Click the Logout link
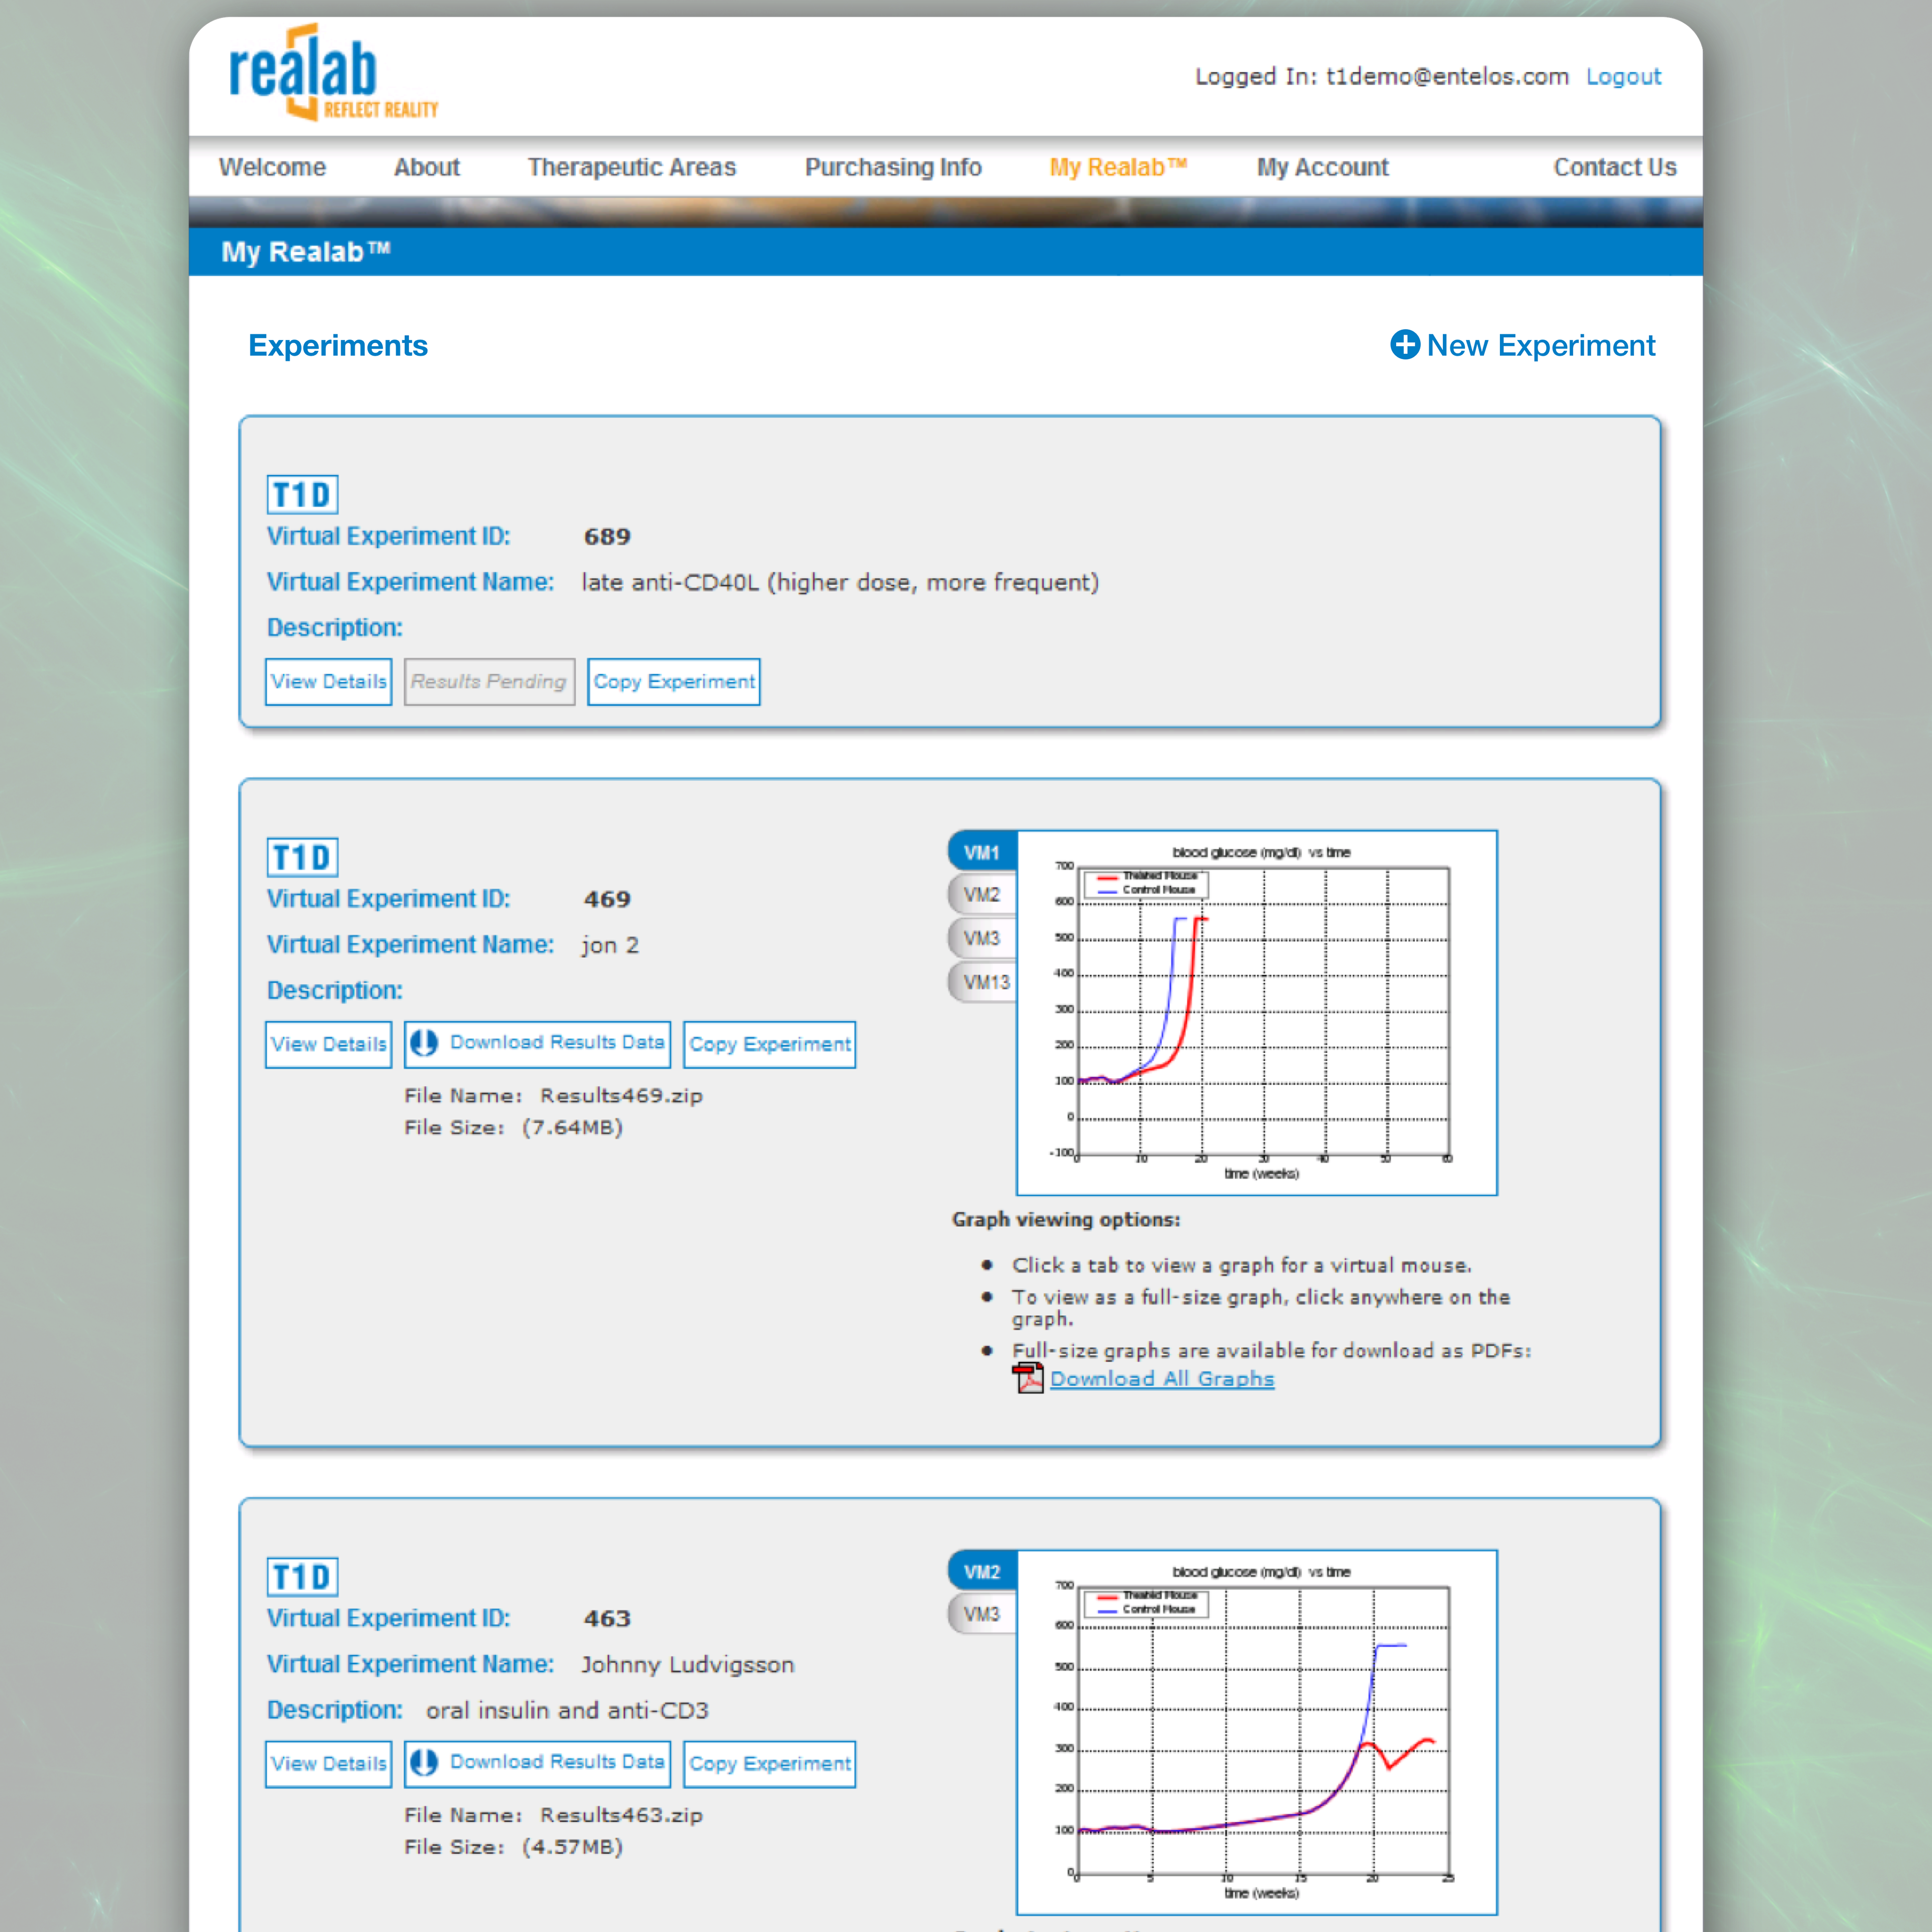This screenshot has width=1932, height=1932. click(1622, 77)
